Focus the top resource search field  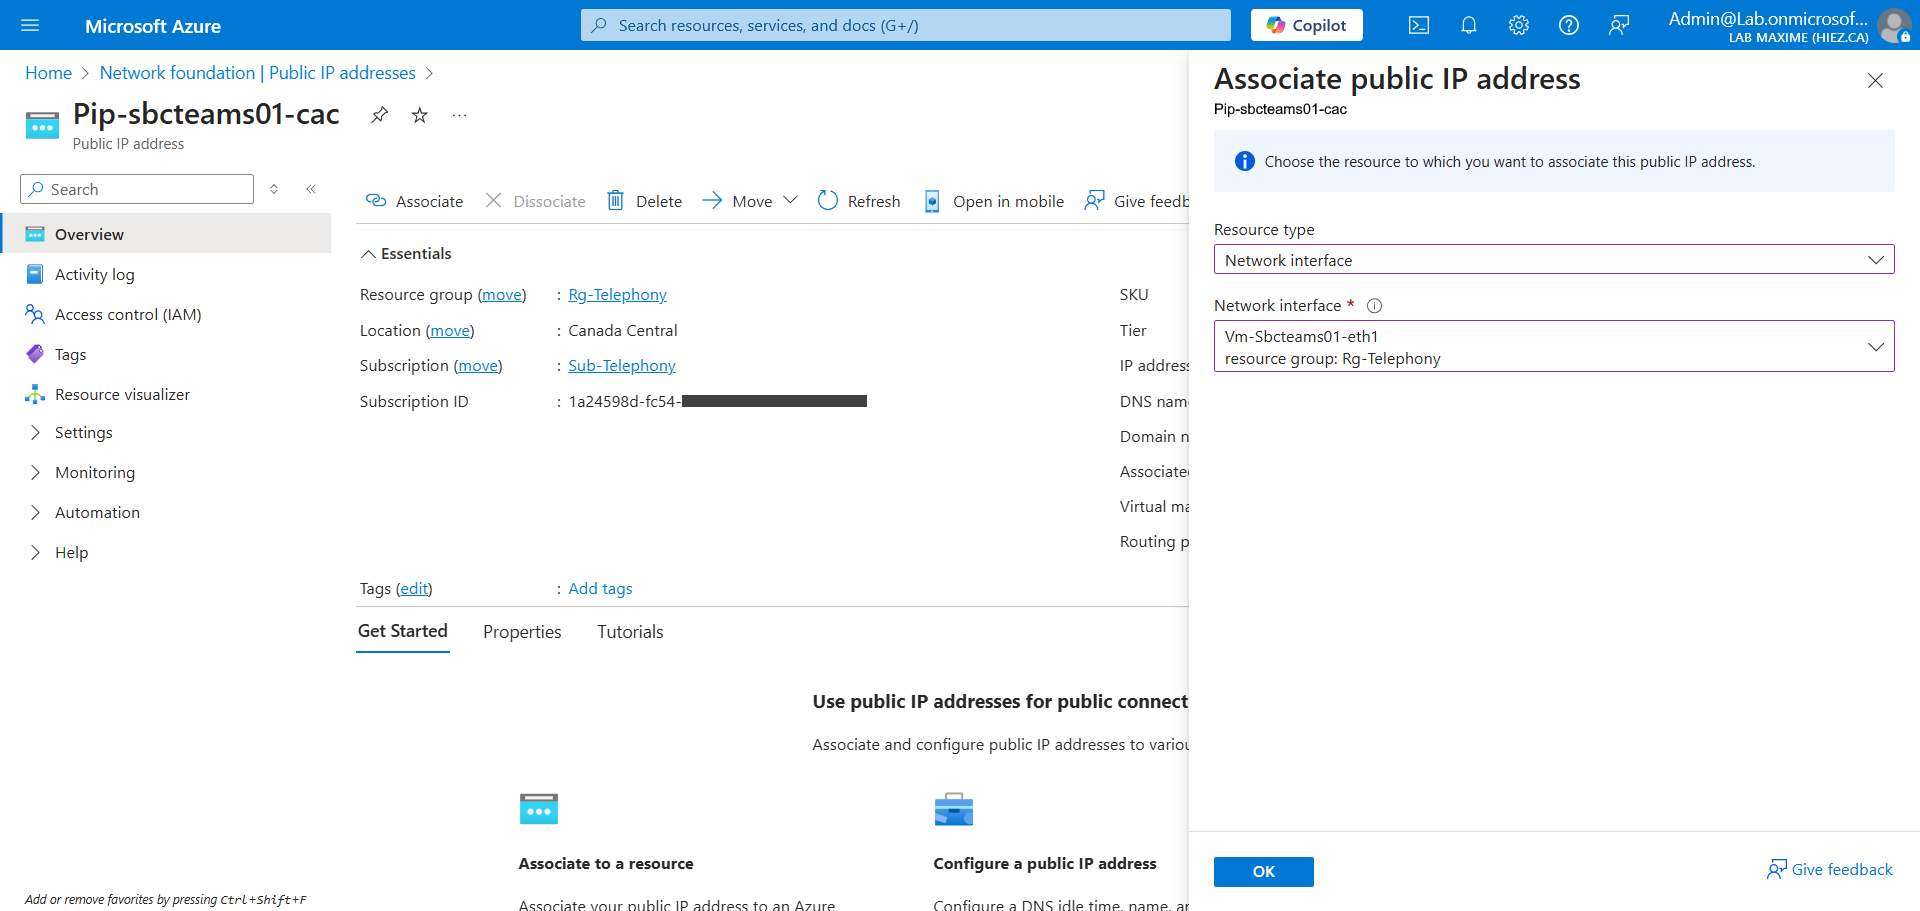pos(905,26)
